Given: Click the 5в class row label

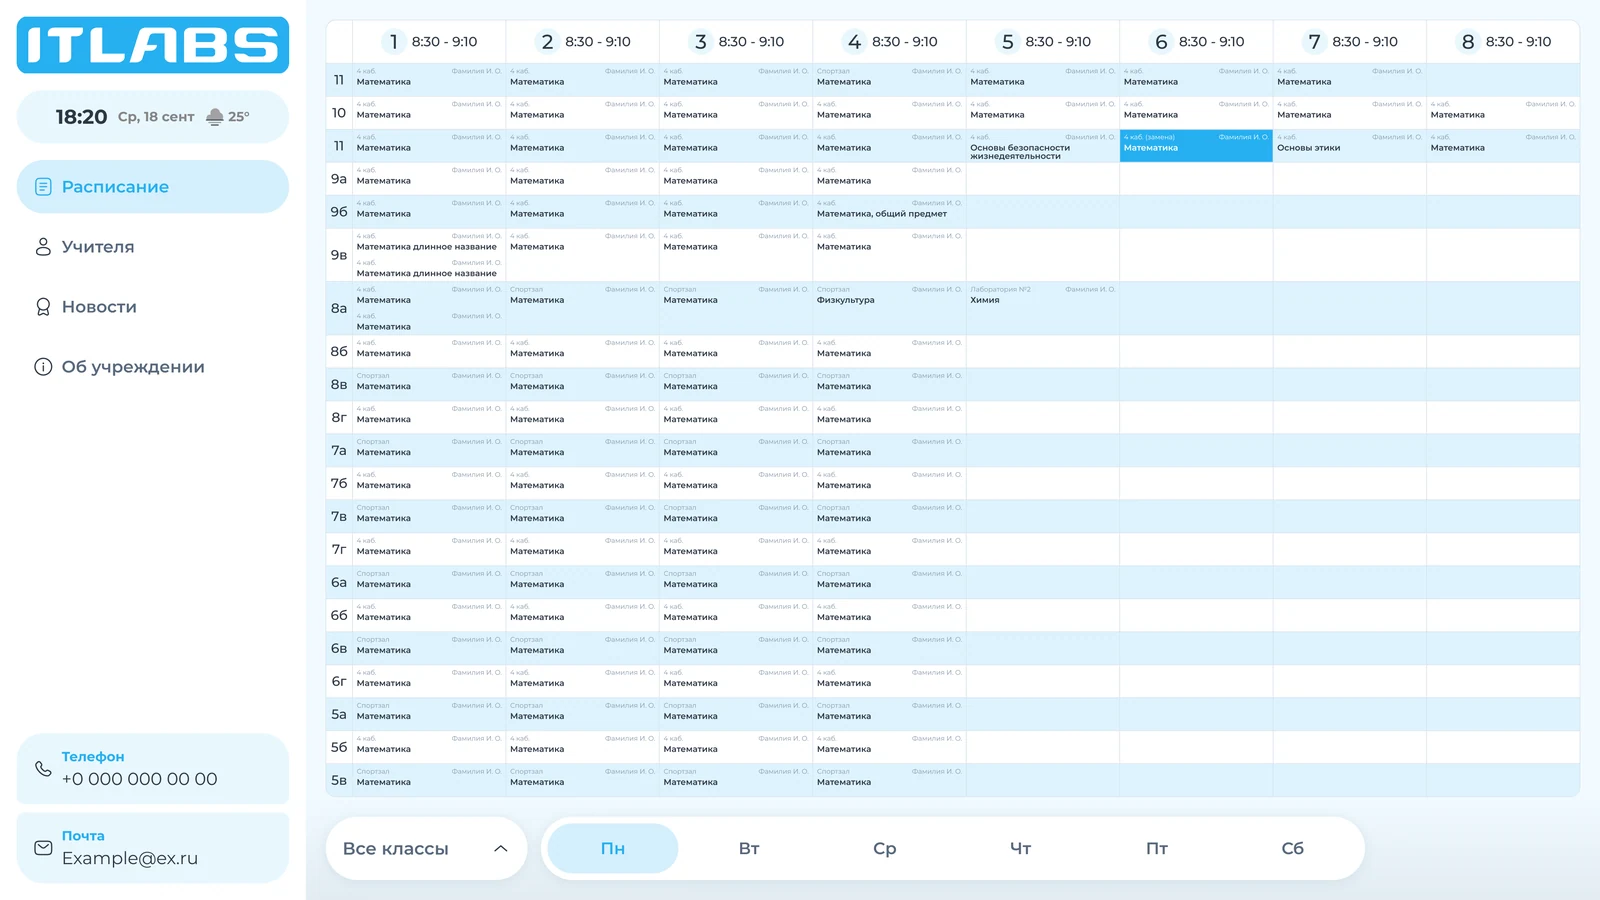Looking at the screenshot, I should (x=339, y=780).
